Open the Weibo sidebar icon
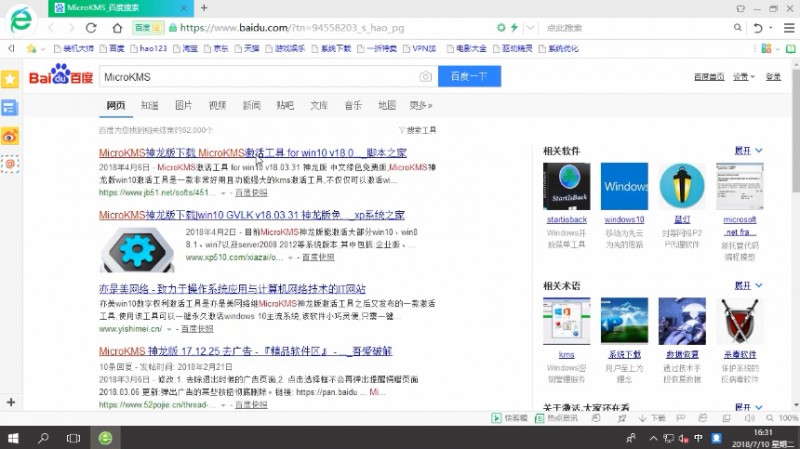This screenshot has width=800, height=449. coord(10,136)
